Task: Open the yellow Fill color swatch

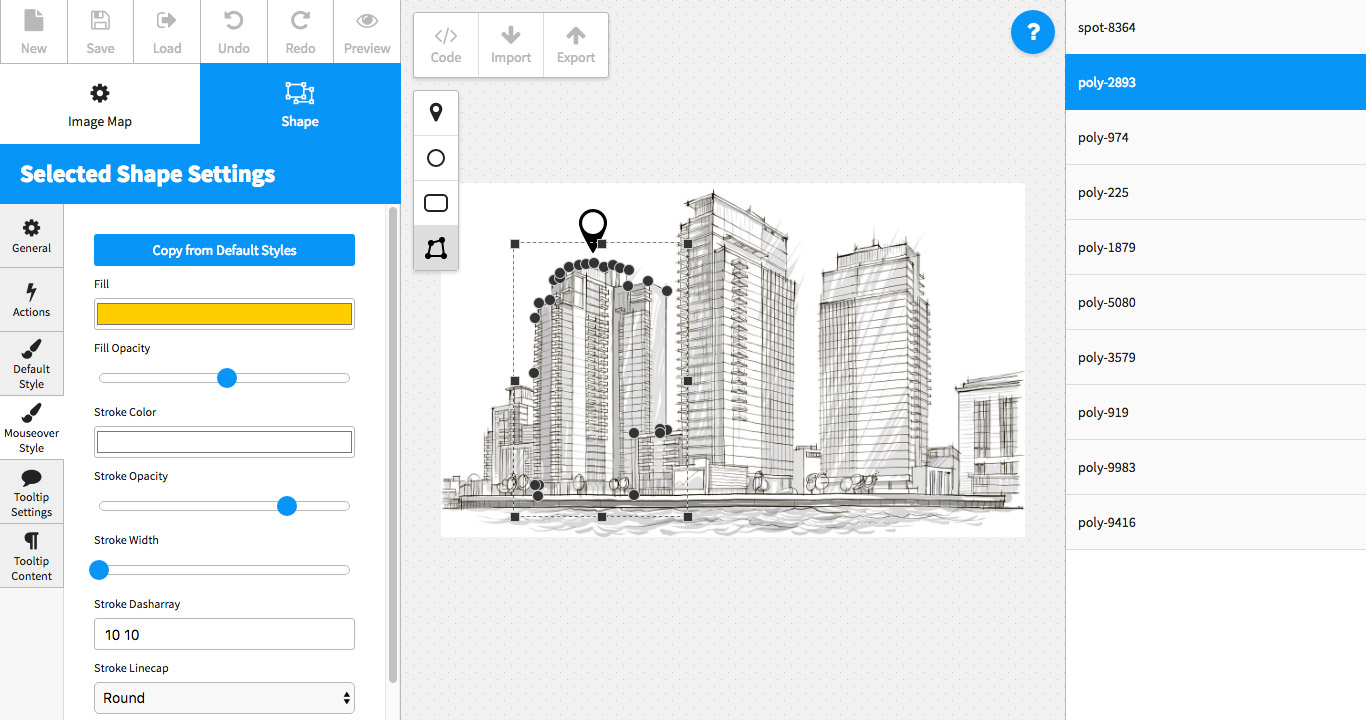Action: pos(224,314)
